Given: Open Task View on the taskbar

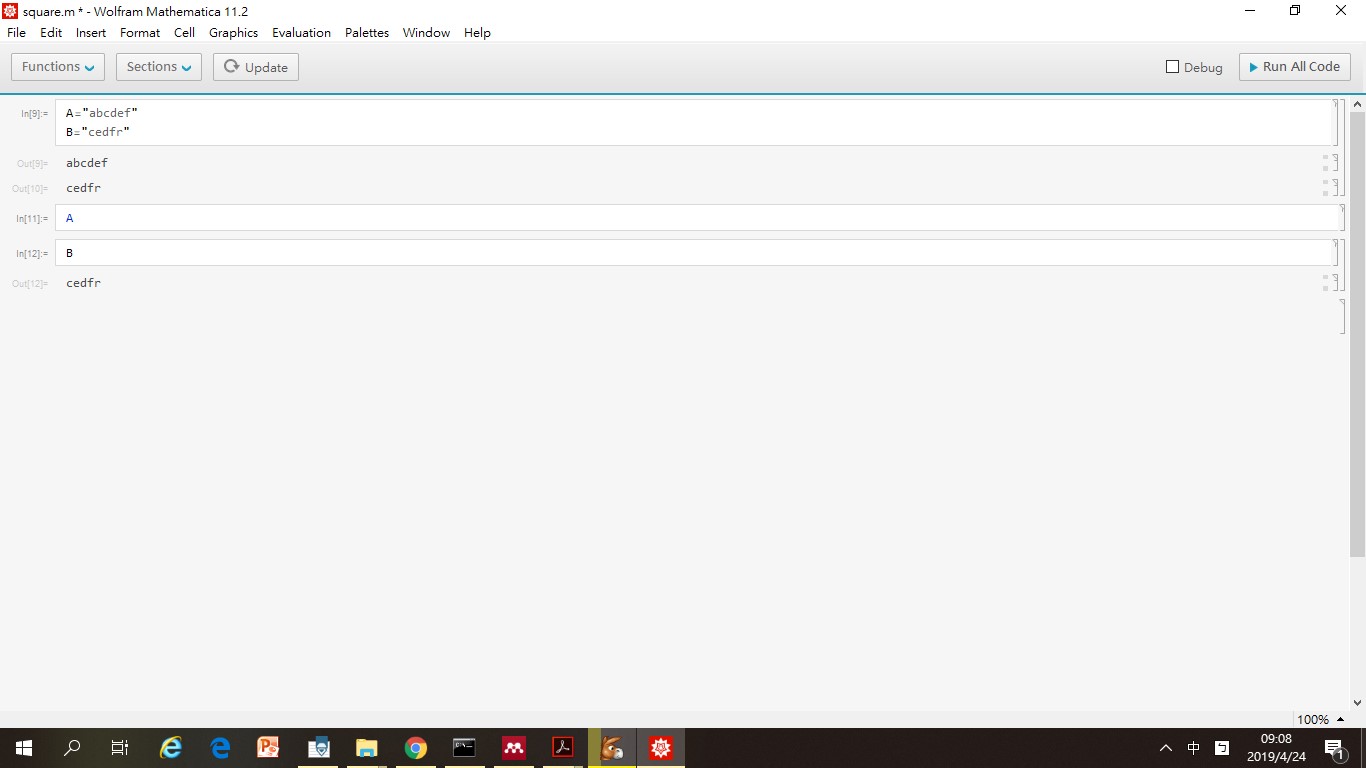Looking at the screenshot, I should 120,747.
